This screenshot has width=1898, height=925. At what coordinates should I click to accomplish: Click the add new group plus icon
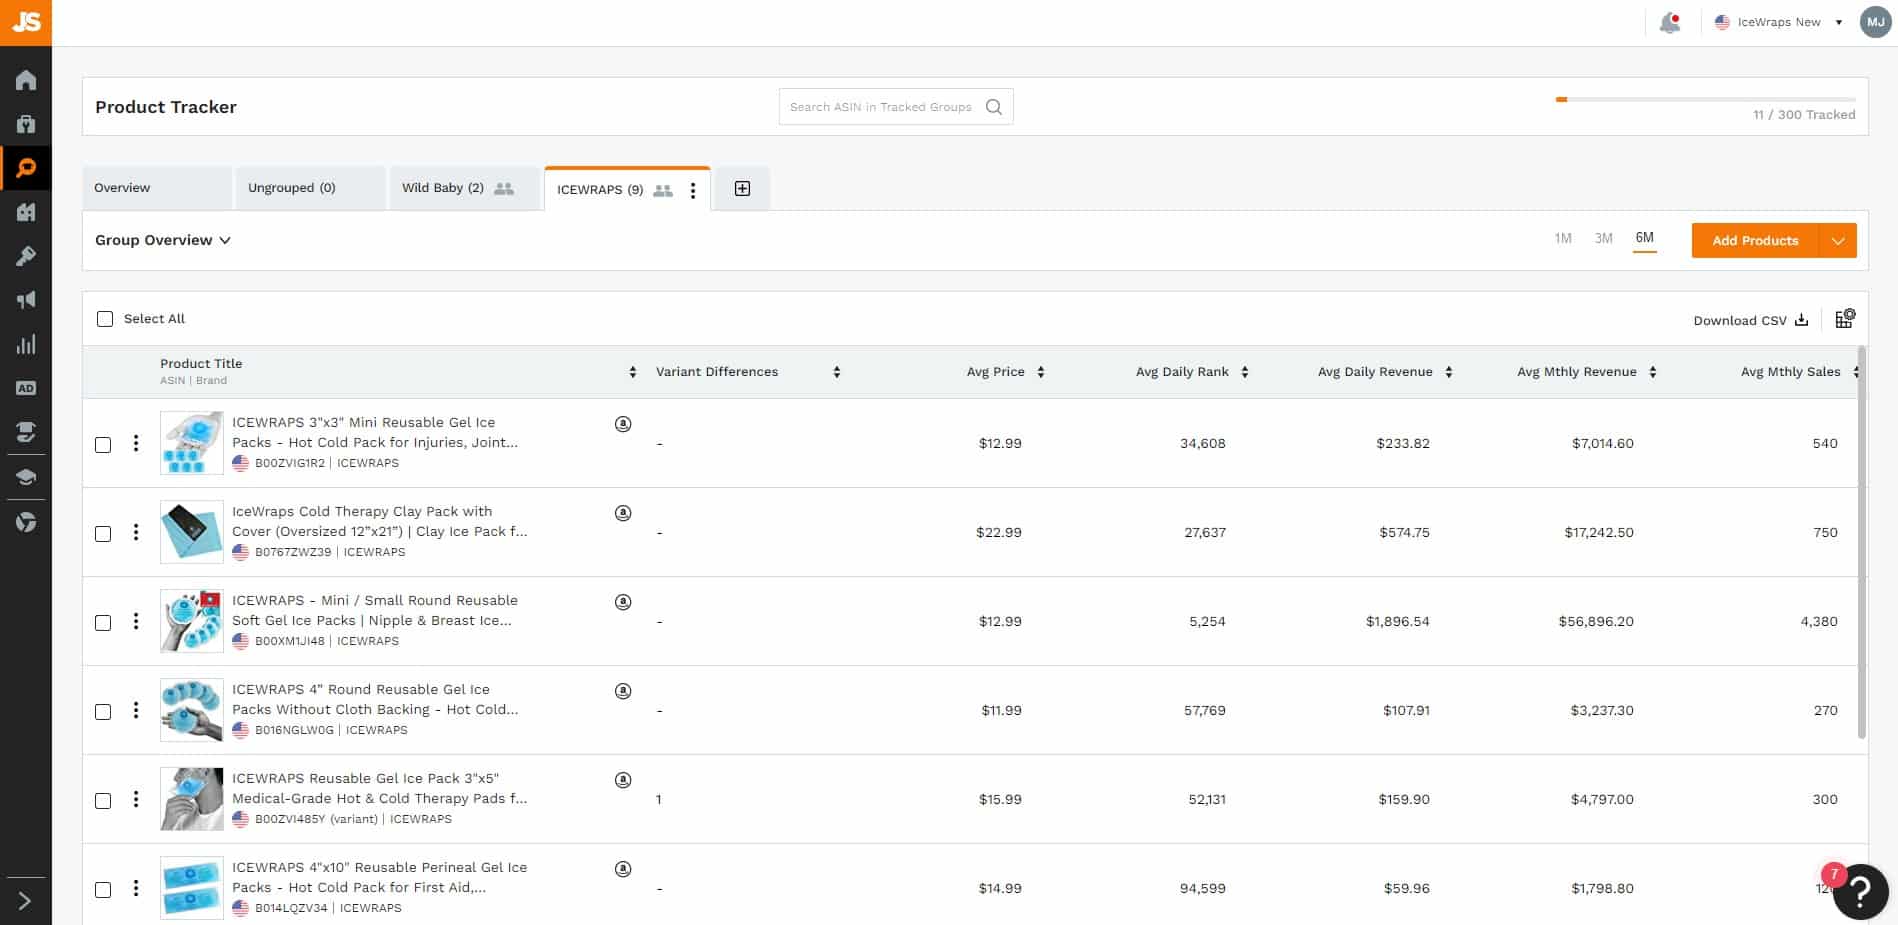point(742,189)
